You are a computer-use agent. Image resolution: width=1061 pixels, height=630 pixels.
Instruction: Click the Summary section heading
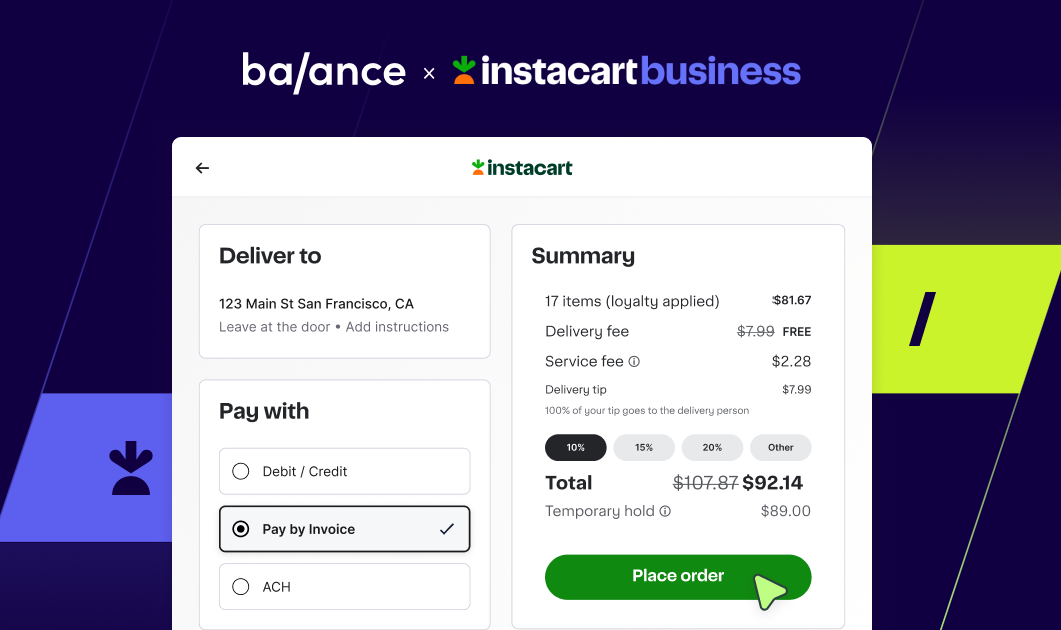[x=583, y=256]
